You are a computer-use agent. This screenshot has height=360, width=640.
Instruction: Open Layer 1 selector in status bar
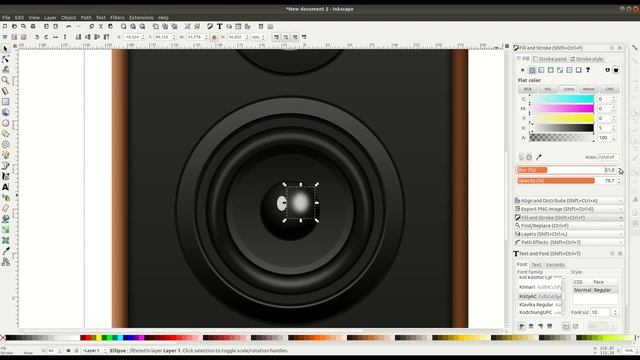coord(94,351)
